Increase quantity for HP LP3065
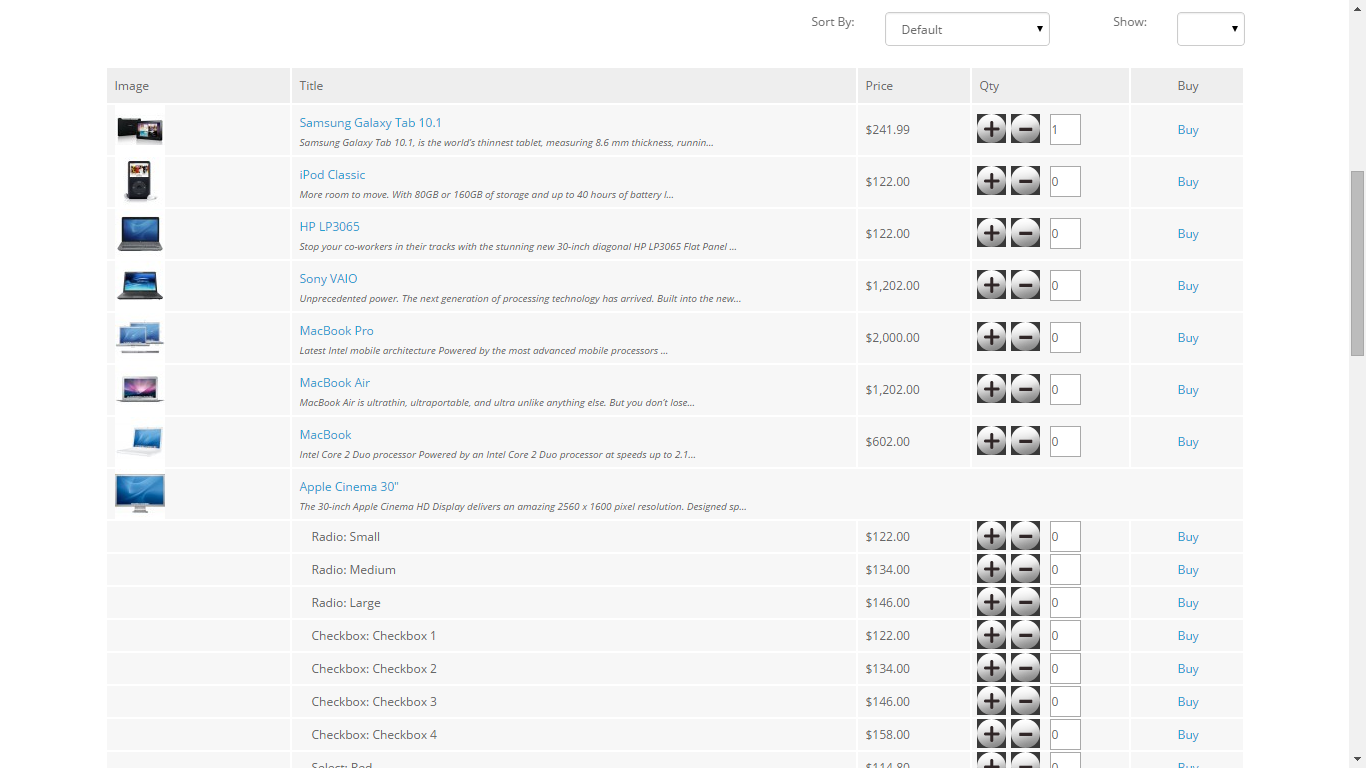Image resolution: width=1366 pixels, height=768 pixels. (x=991, y=233)
